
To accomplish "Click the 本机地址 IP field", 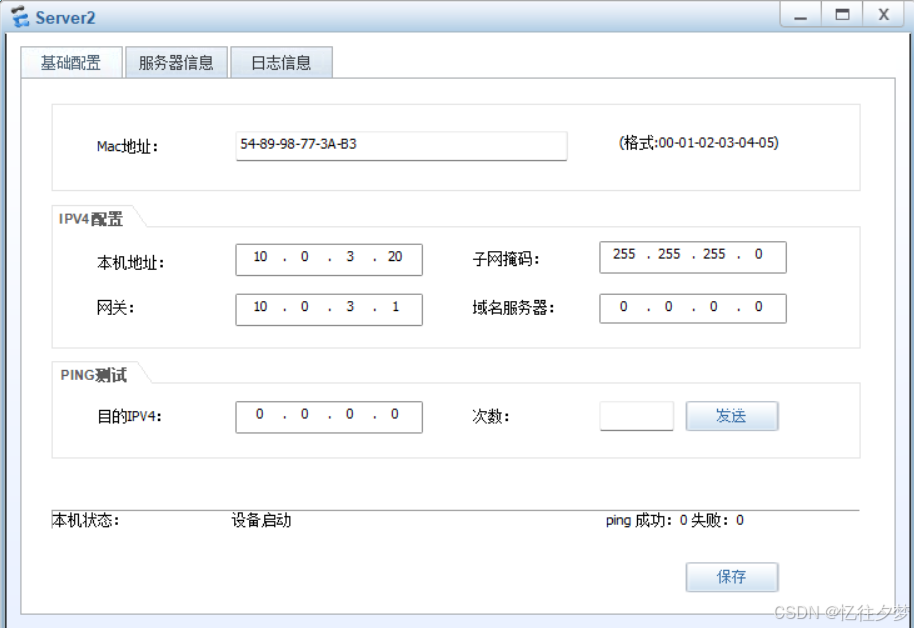I will [x=329, y=259].
